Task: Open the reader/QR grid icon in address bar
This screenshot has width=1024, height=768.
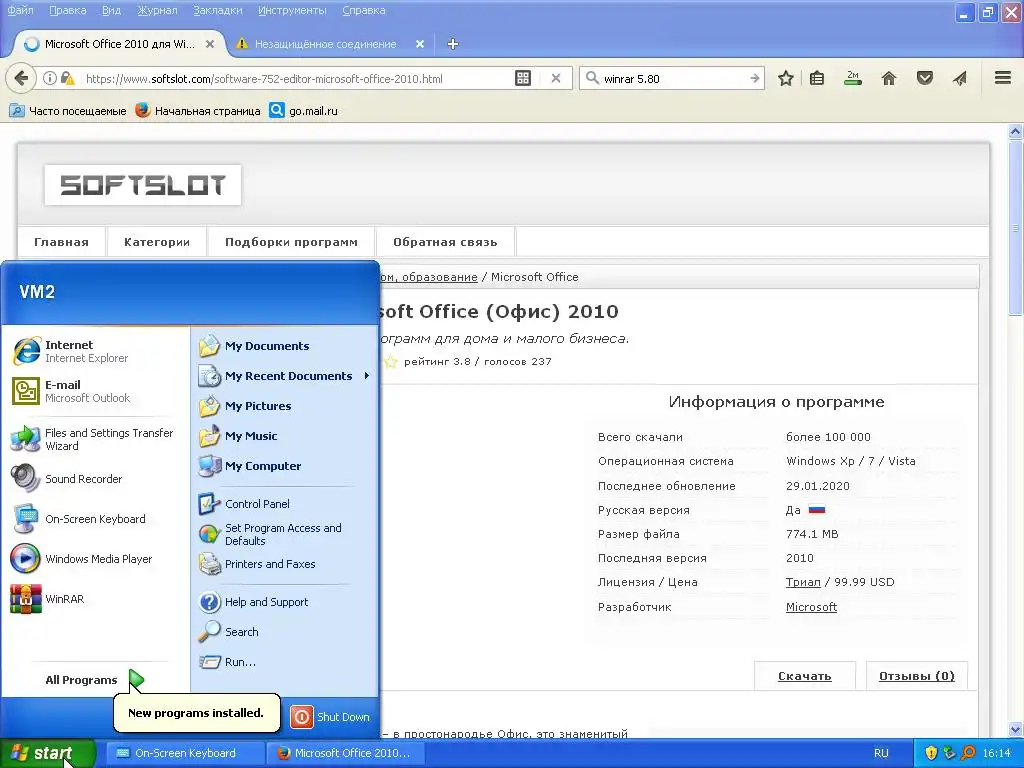Action: click(x=523, y=78)
